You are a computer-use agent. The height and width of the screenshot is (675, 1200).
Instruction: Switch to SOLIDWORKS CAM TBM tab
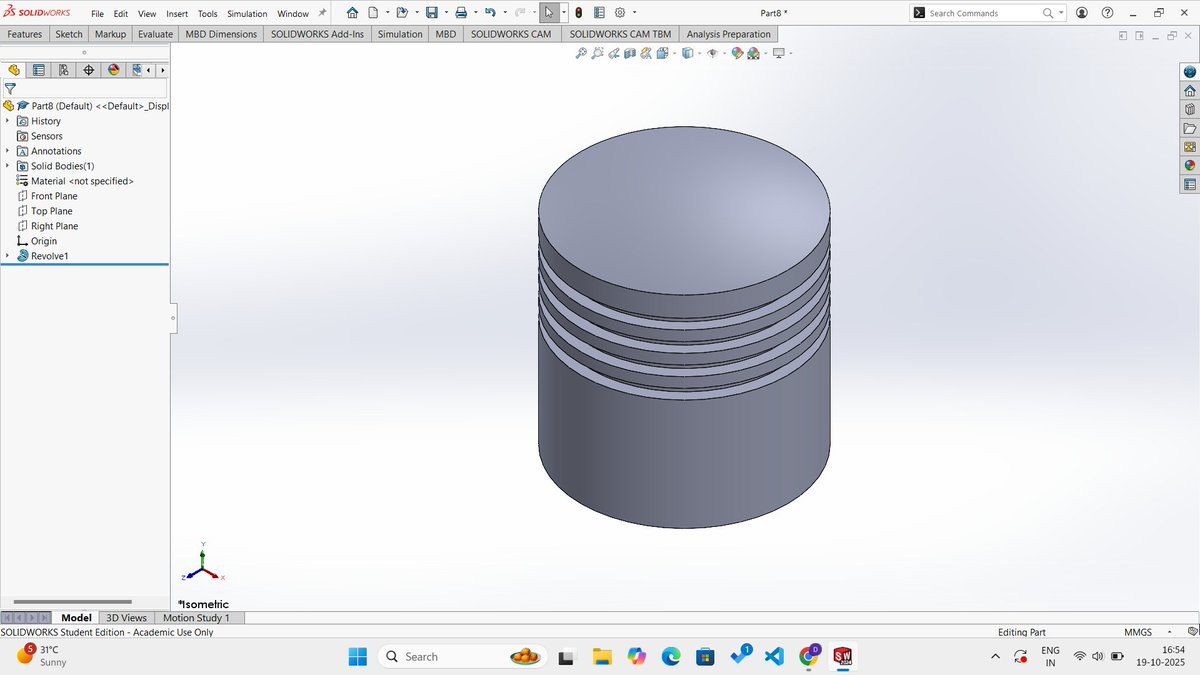620,34
